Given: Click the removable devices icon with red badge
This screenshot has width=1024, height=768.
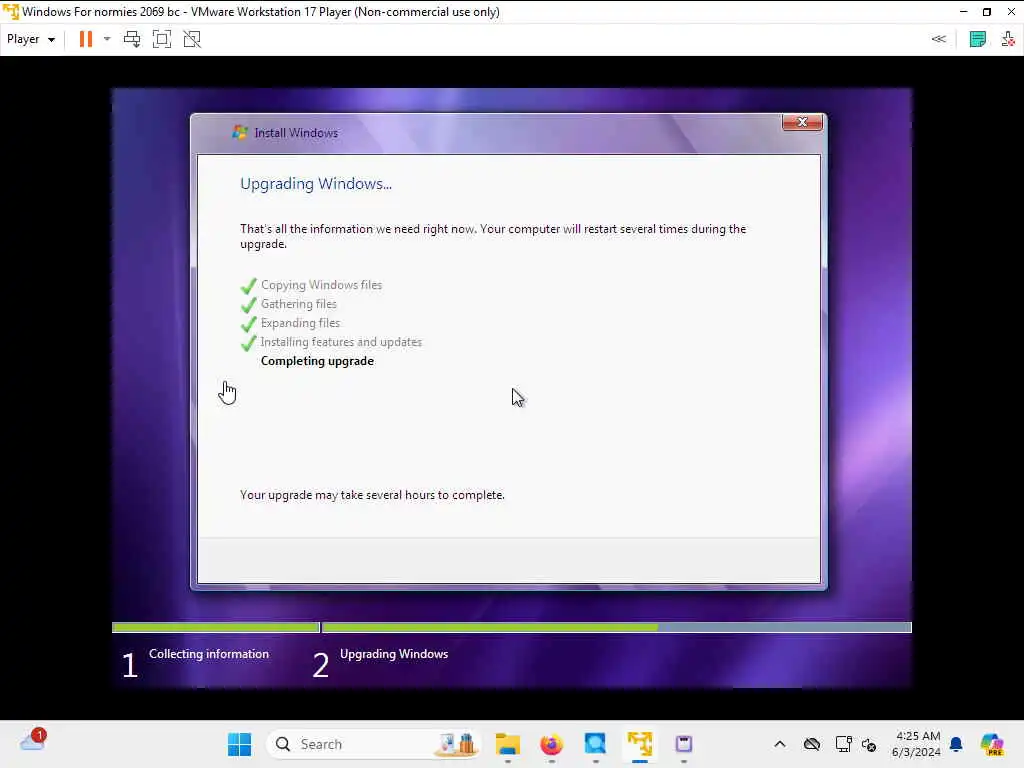Looking at the screenshot, I should [x=1008, y=39].
